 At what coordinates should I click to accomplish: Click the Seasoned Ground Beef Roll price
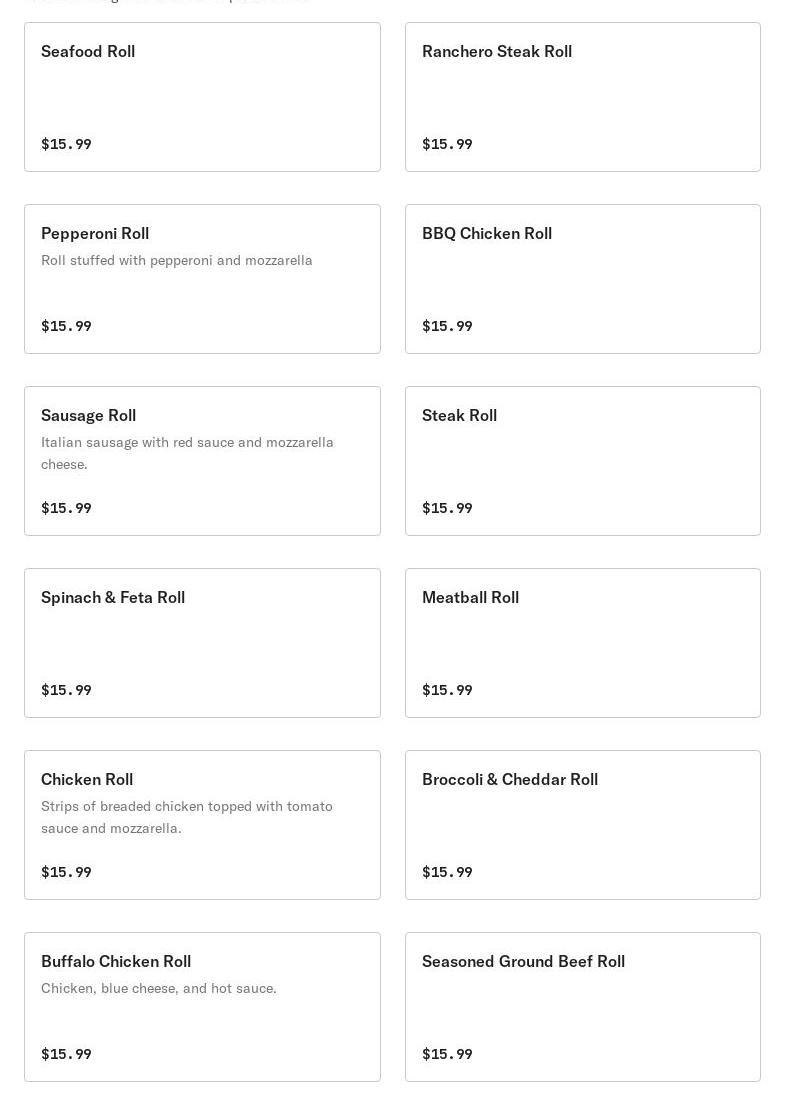[x=447, y=1054]
